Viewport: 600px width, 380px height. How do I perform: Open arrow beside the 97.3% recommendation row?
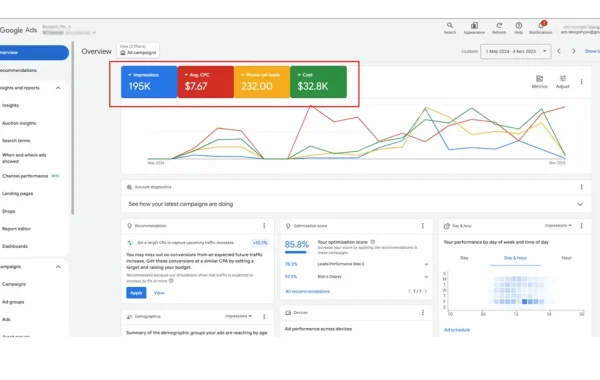click(426, 277)
